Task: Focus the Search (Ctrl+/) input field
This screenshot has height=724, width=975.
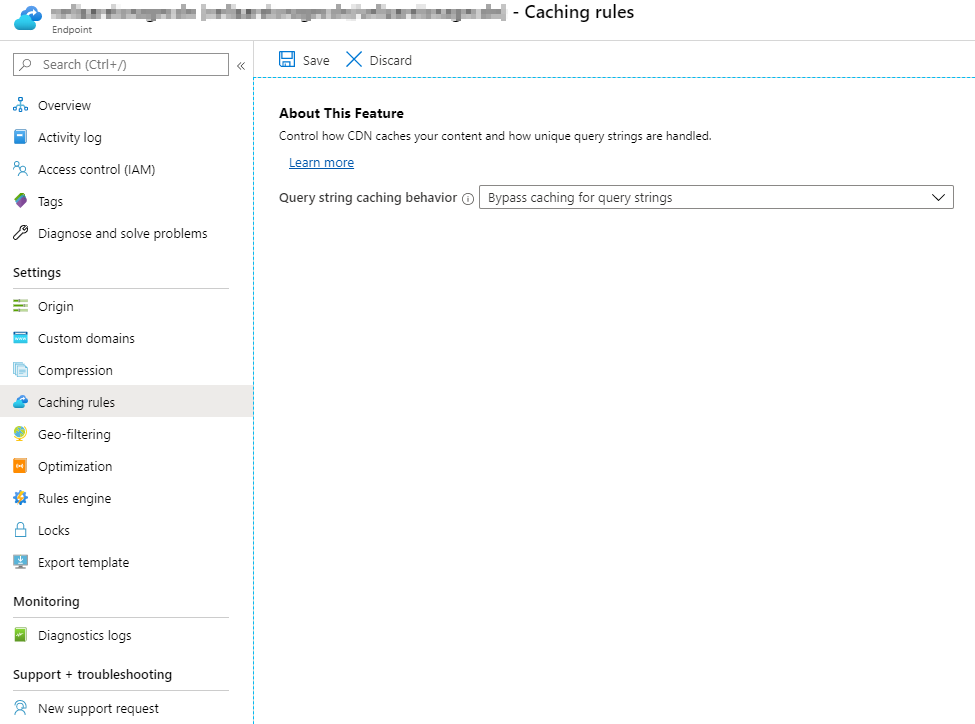Action: click(x=121, y=64)
